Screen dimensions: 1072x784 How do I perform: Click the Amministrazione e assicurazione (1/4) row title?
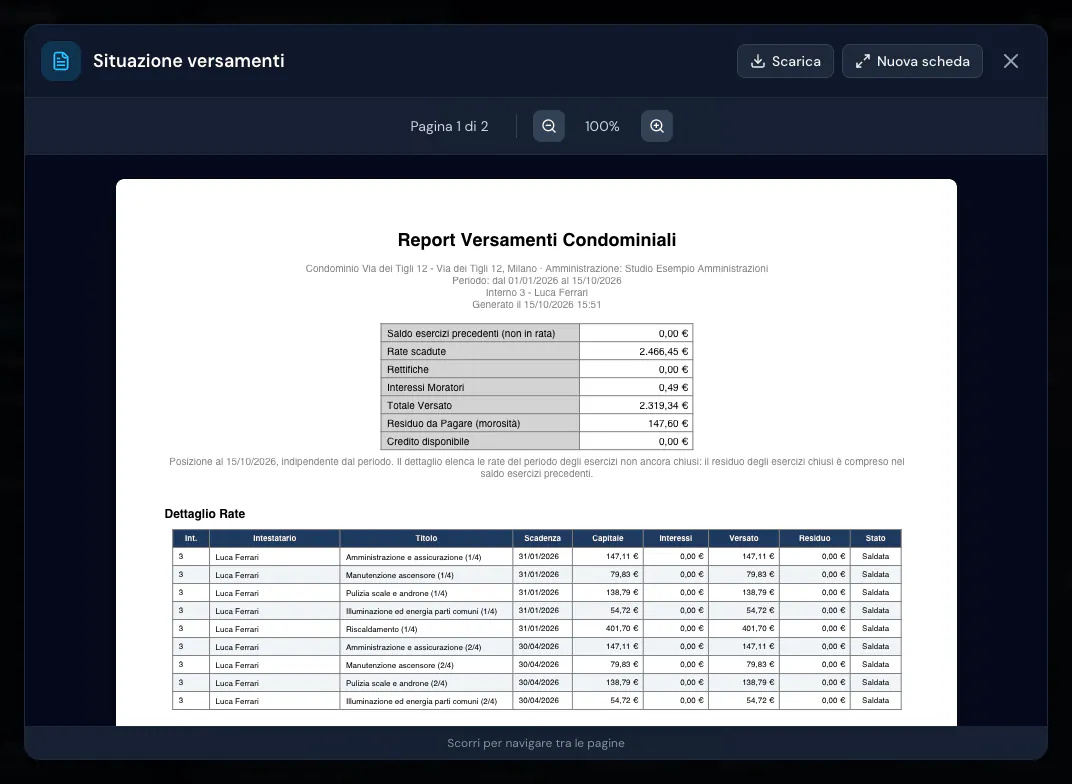click(x=414, y=557)
